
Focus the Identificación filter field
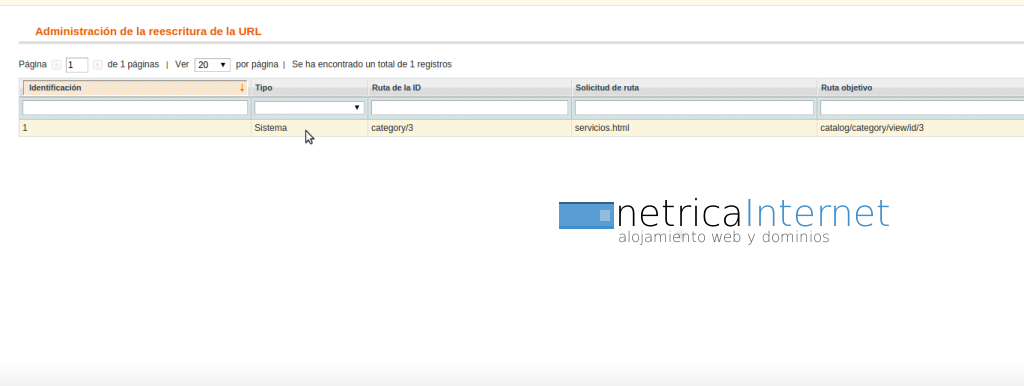[x=135, y=108]
